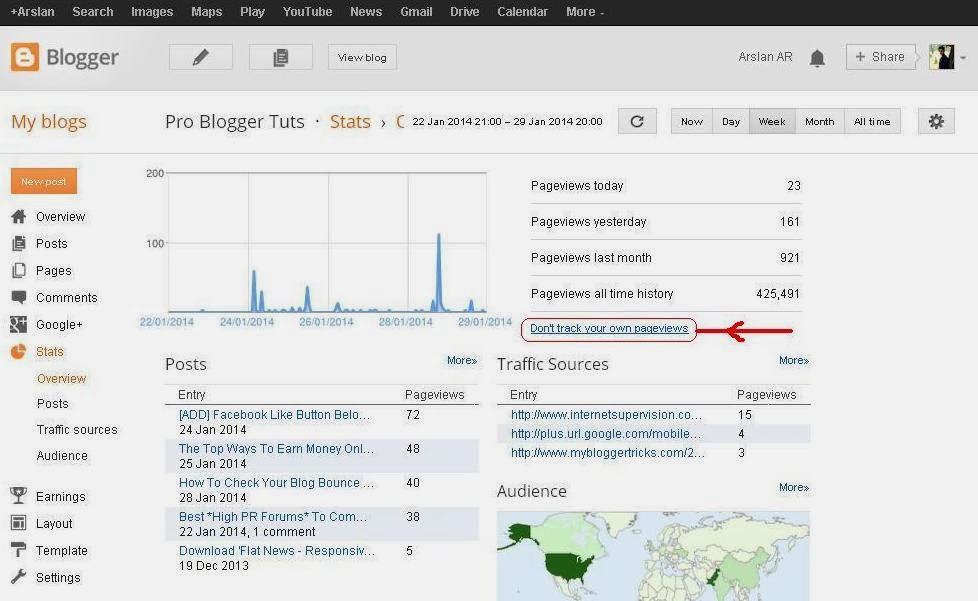
Task: Click Pageviews all time history value 425,491
Action: click(x=777, y=294)
